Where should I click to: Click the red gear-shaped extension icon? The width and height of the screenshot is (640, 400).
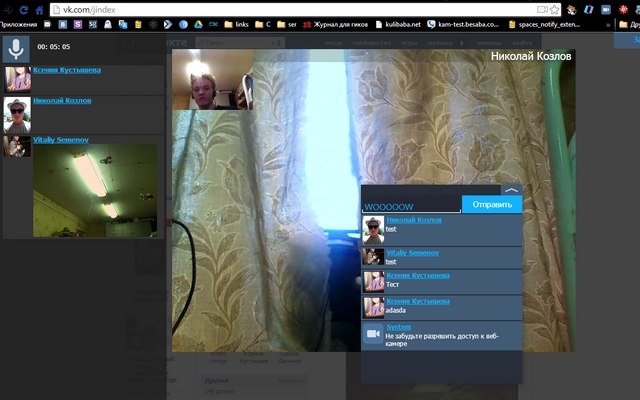tap(623, 10)
